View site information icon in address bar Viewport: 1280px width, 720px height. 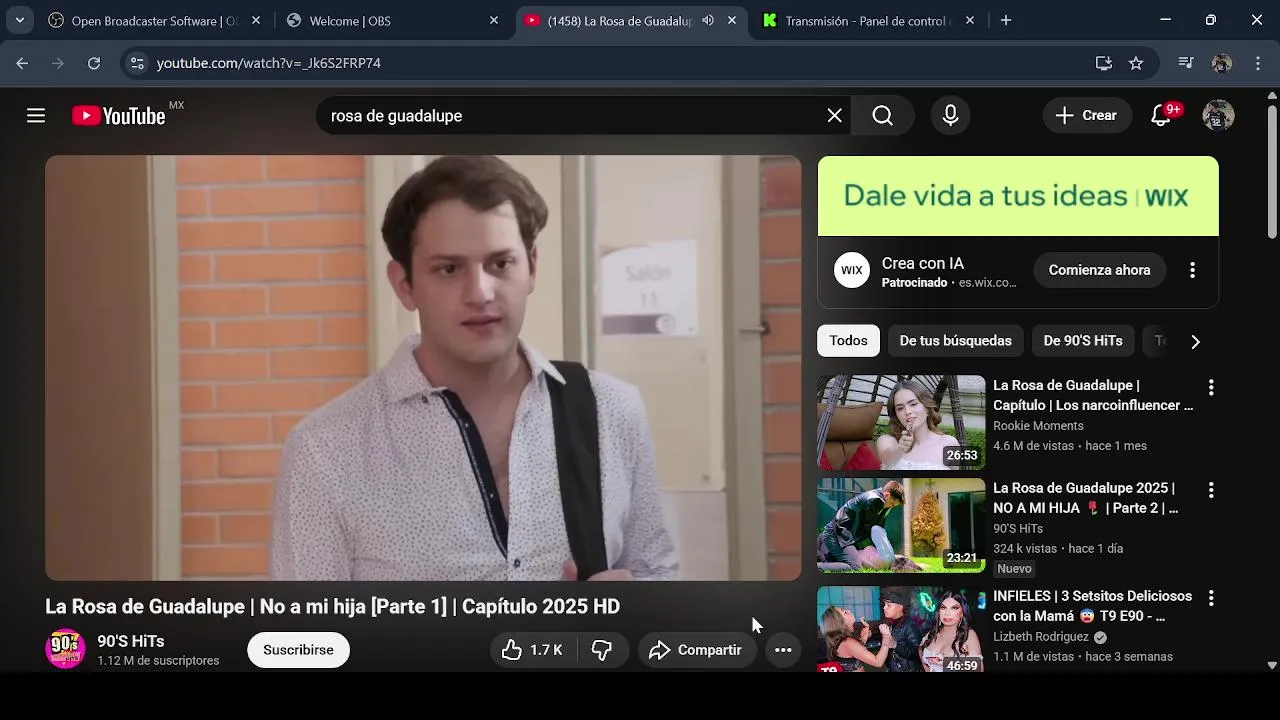(137, 63)
